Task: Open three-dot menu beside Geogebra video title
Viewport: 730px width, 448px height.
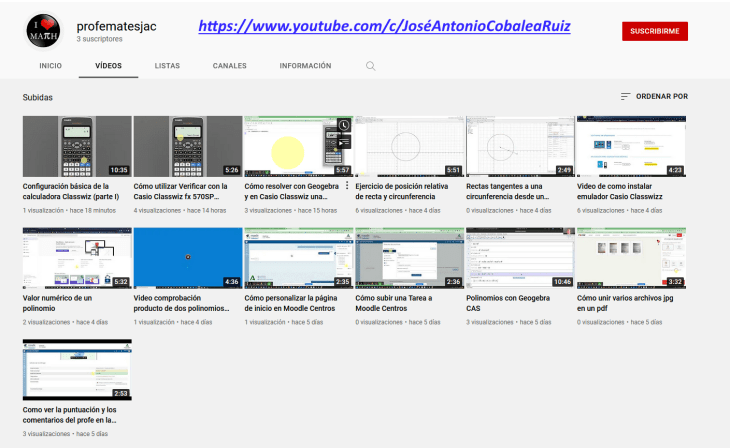Action: coord(347,185)
